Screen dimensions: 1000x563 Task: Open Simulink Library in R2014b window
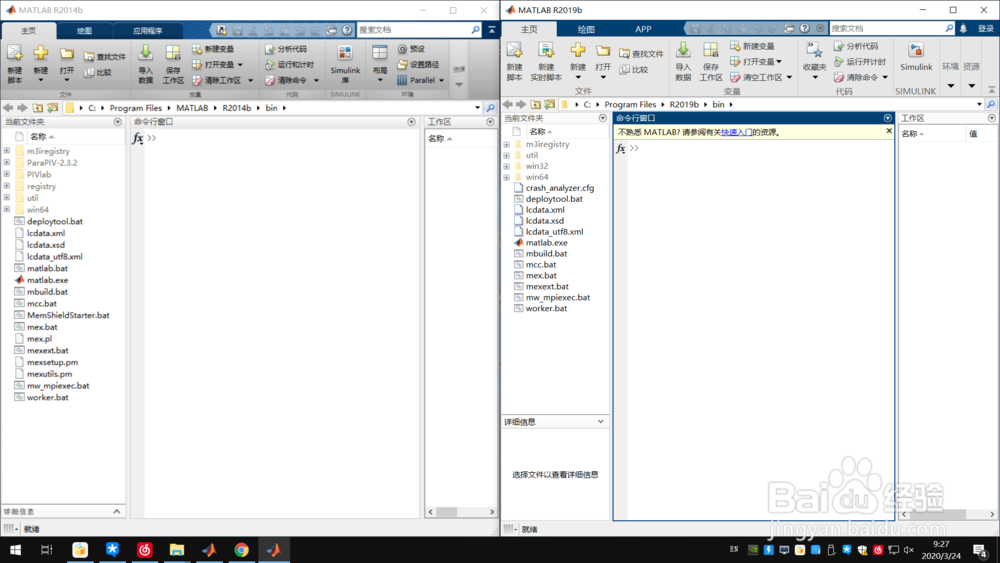click(345, 64)
